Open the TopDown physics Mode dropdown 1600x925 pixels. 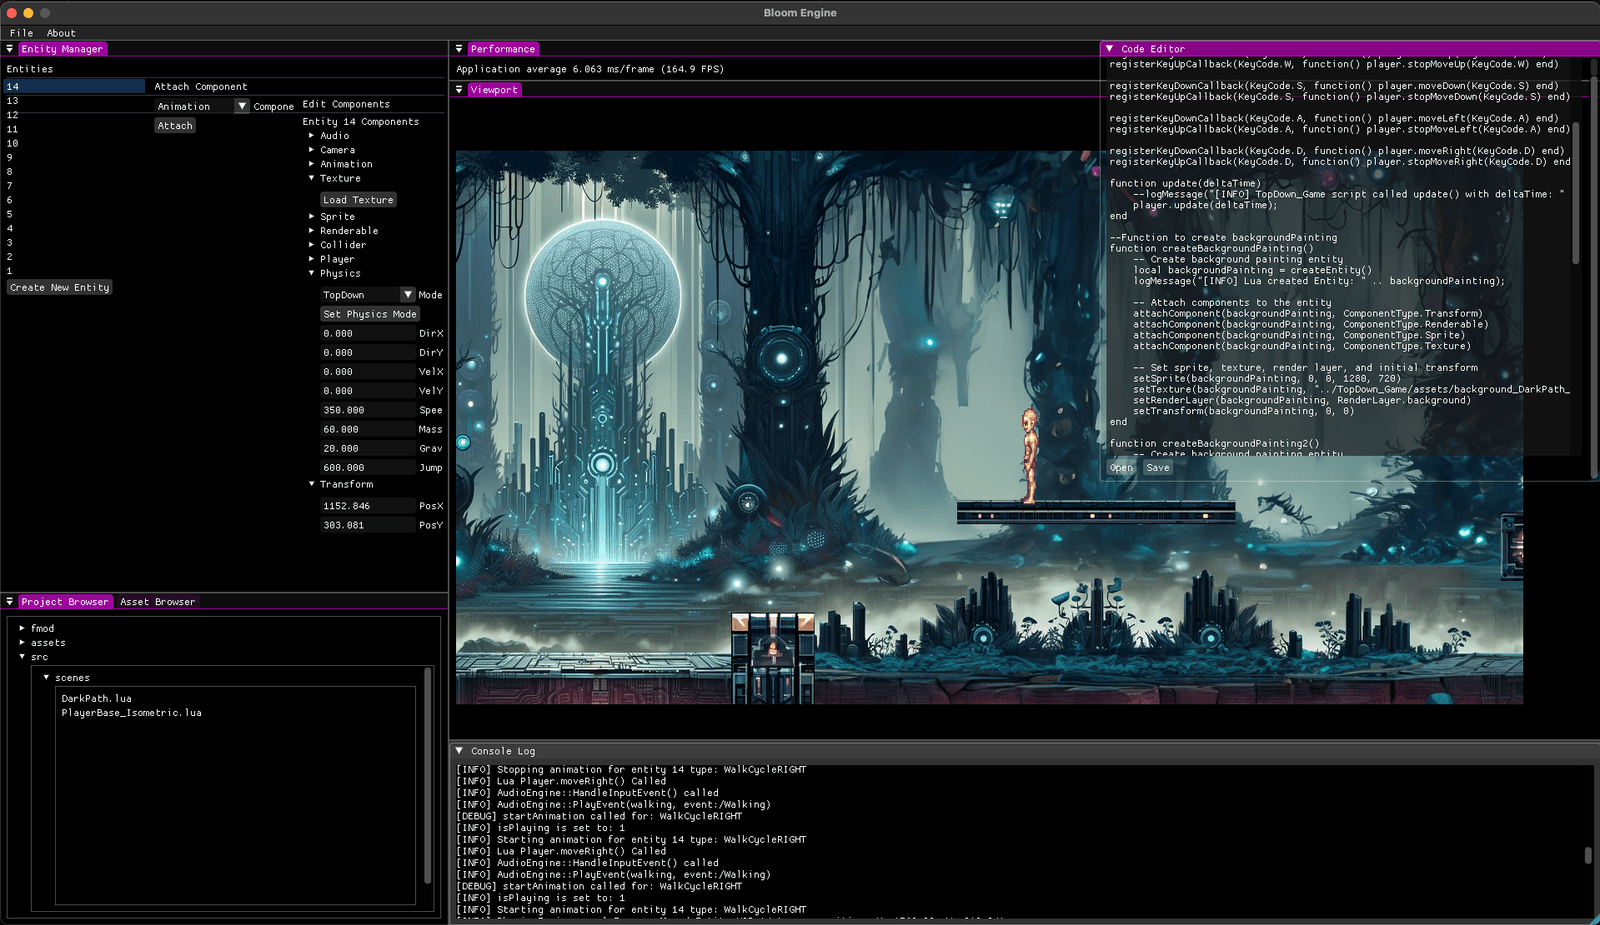[x=407, y=295]
